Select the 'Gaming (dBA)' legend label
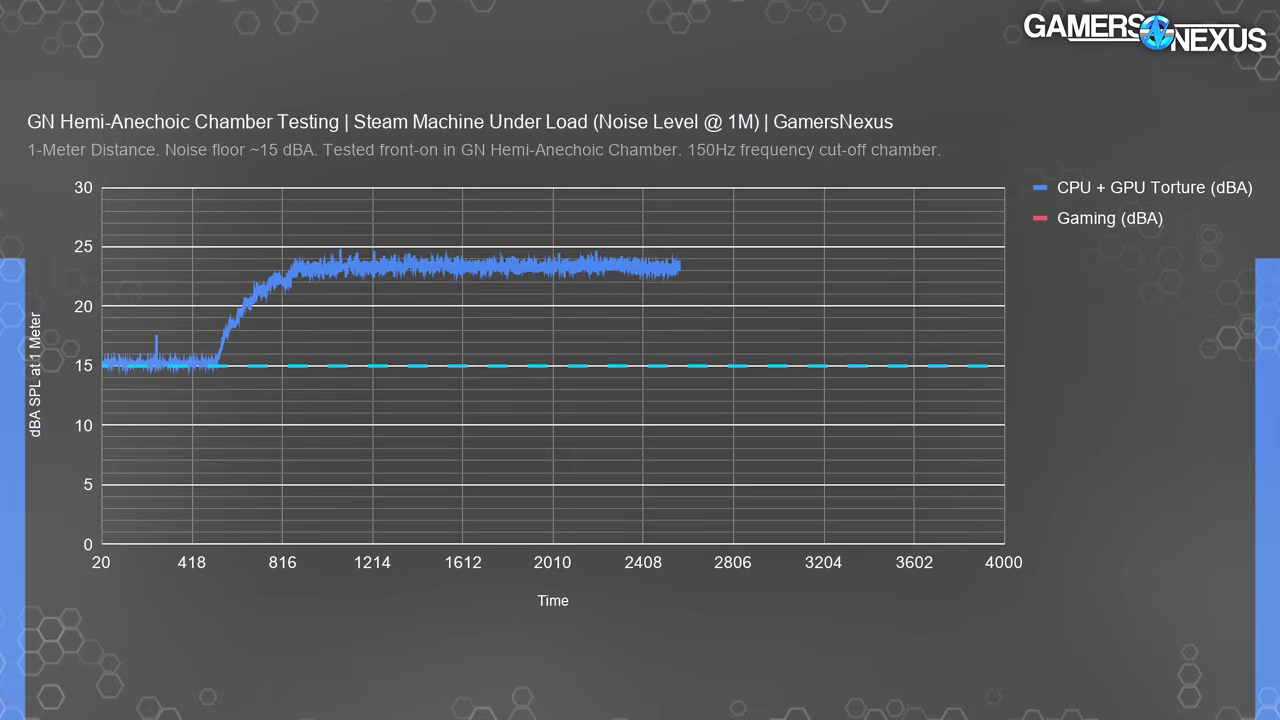This screenshot has width=1280, height=720. click(x=1110, y=218)
